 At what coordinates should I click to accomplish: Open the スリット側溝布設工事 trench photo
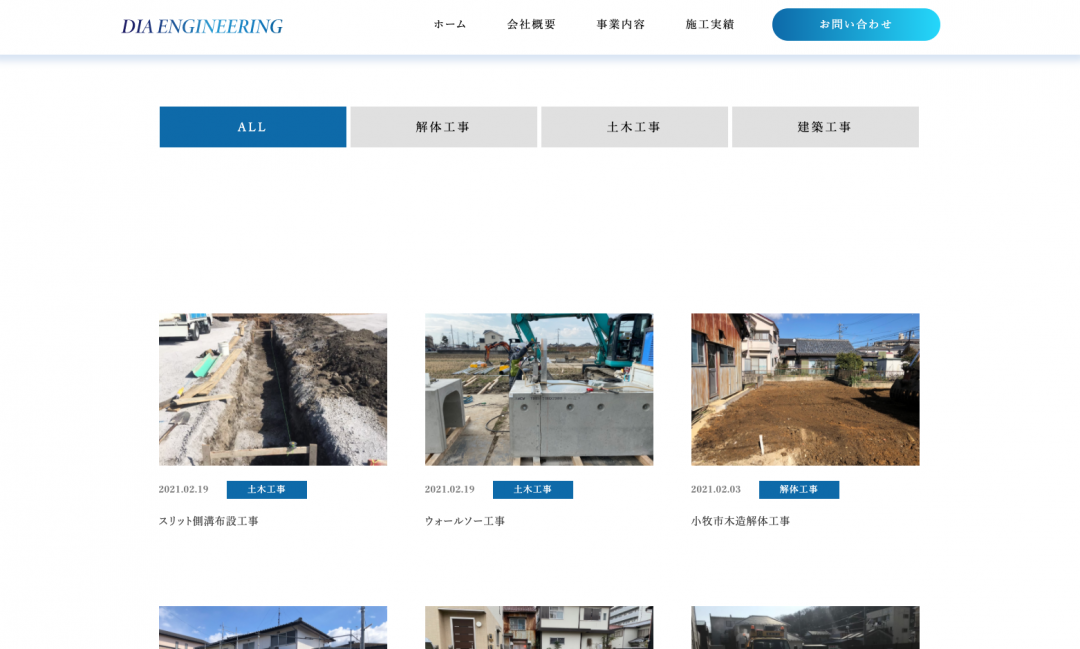click(x=273, y=389)
